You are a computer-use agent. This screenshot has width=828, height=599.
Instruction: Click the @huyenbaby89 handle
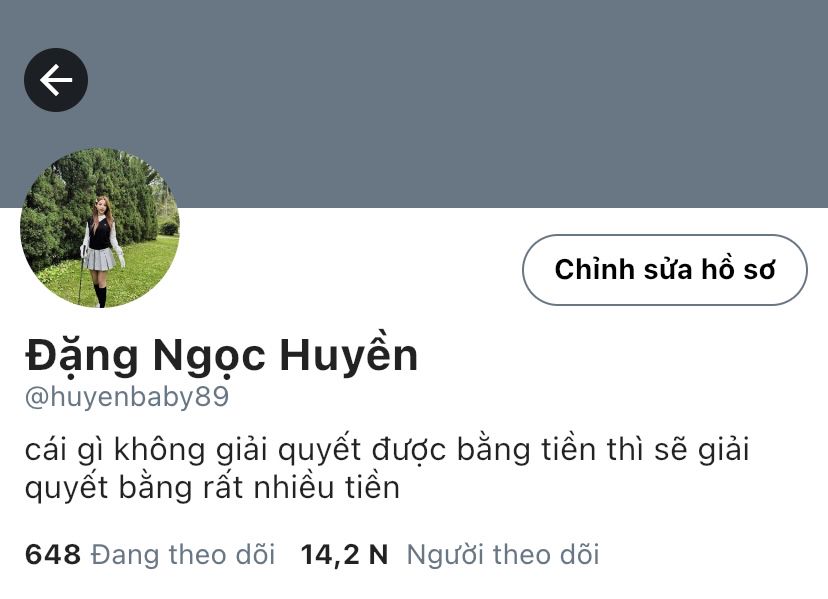tap(127, 397)
